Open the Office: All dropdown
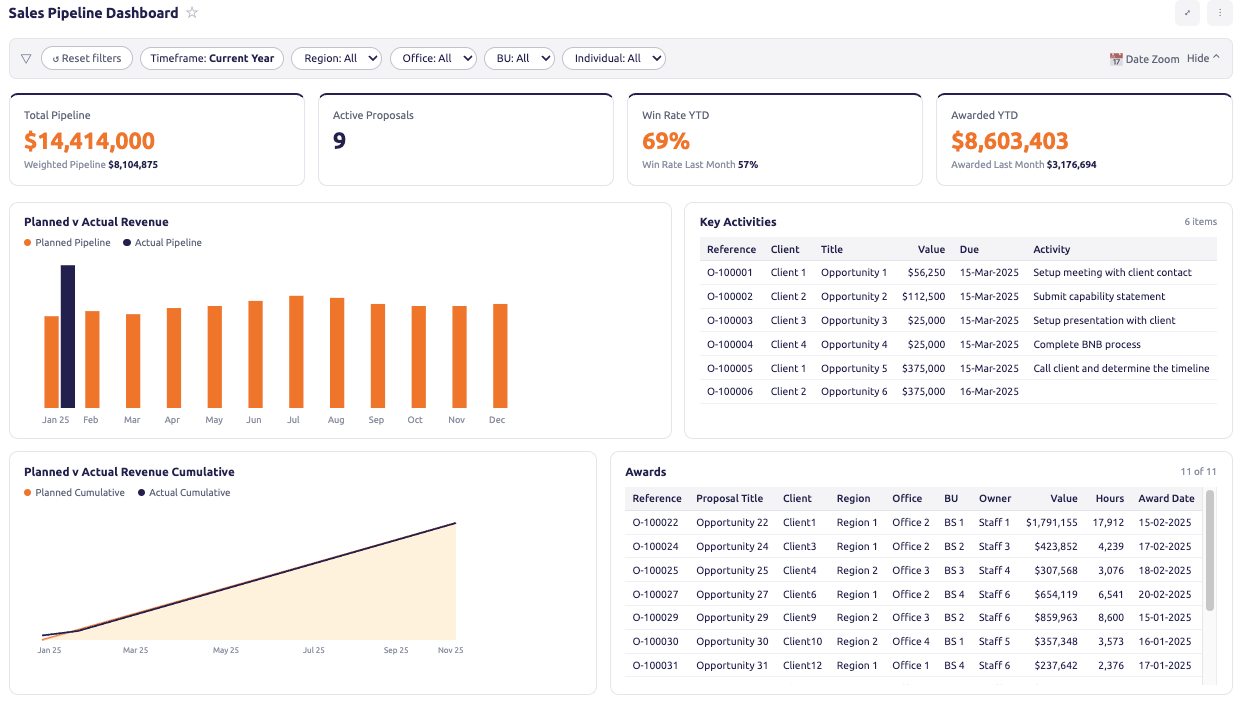 point(434,58)
